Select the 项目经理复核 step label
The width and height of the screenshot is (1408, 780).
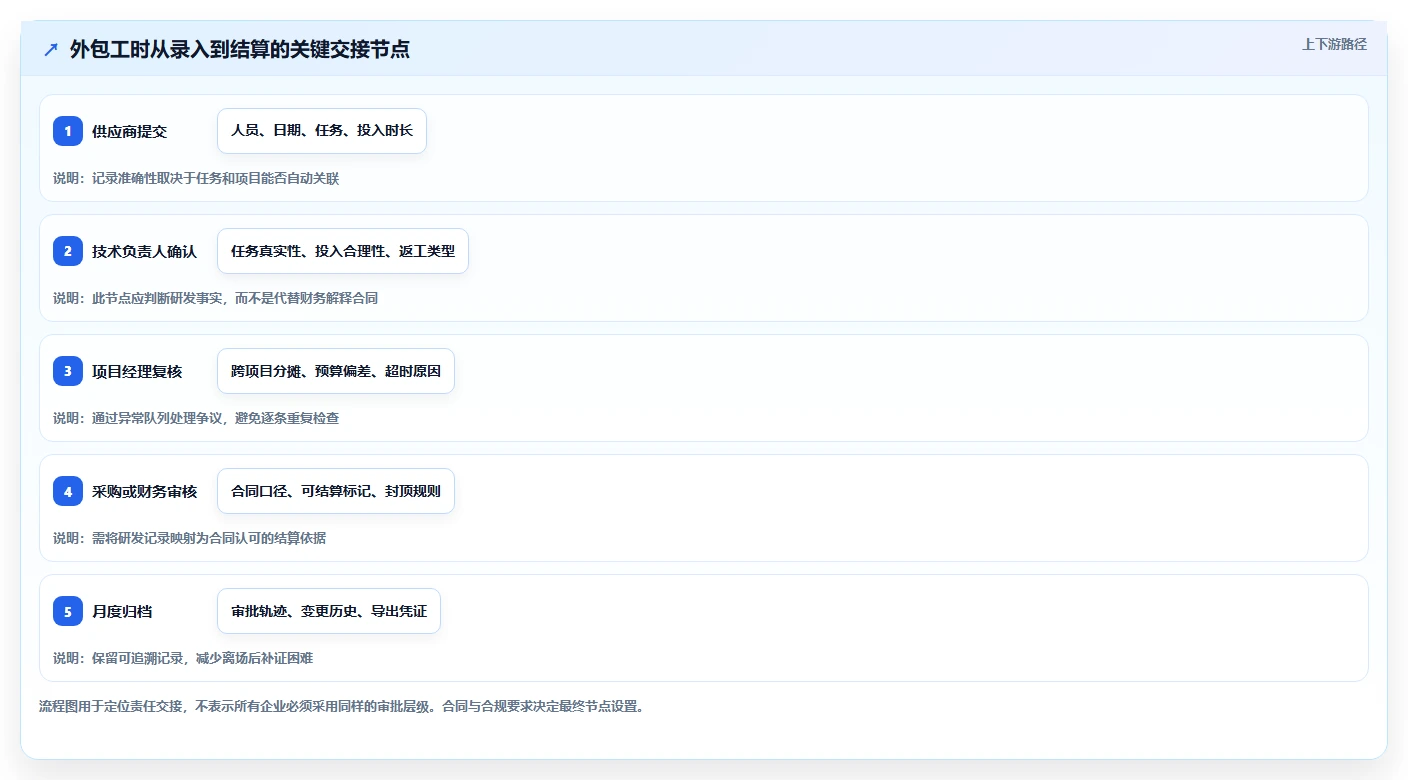(x=137, y=371)
